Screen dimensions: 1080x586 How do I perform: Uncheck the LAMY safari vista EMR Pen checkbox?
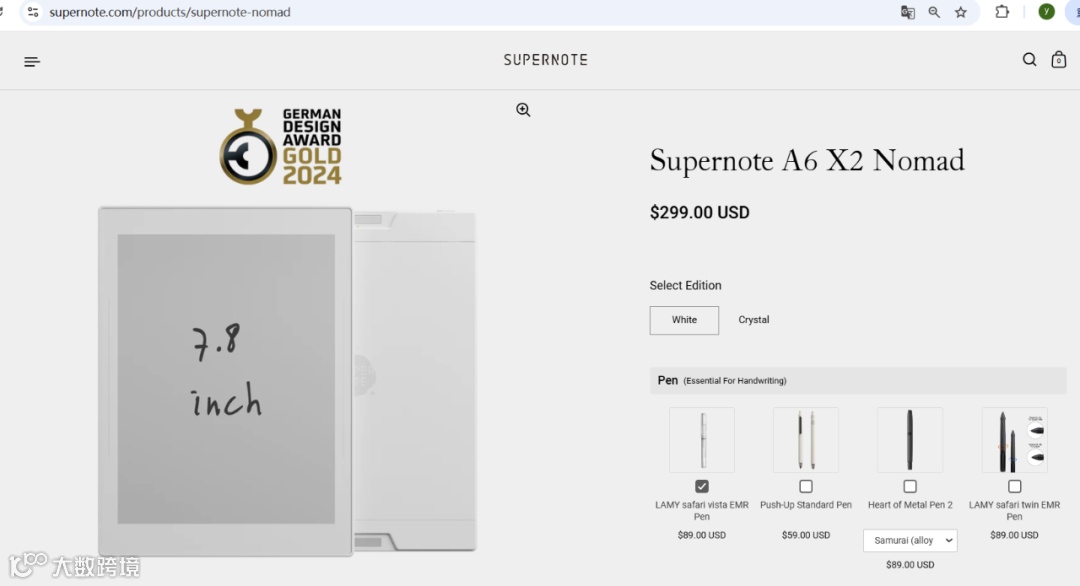702,486
